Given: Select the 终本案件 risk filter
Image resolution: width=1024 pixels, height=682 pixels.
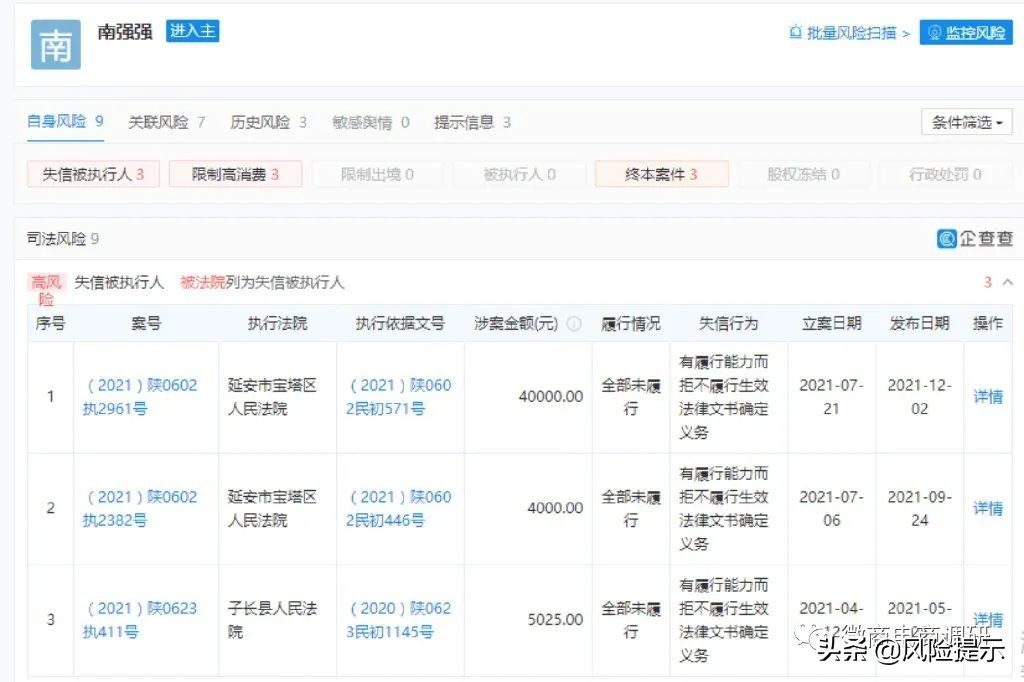Looking at the screenshot, I should point(662,173).
